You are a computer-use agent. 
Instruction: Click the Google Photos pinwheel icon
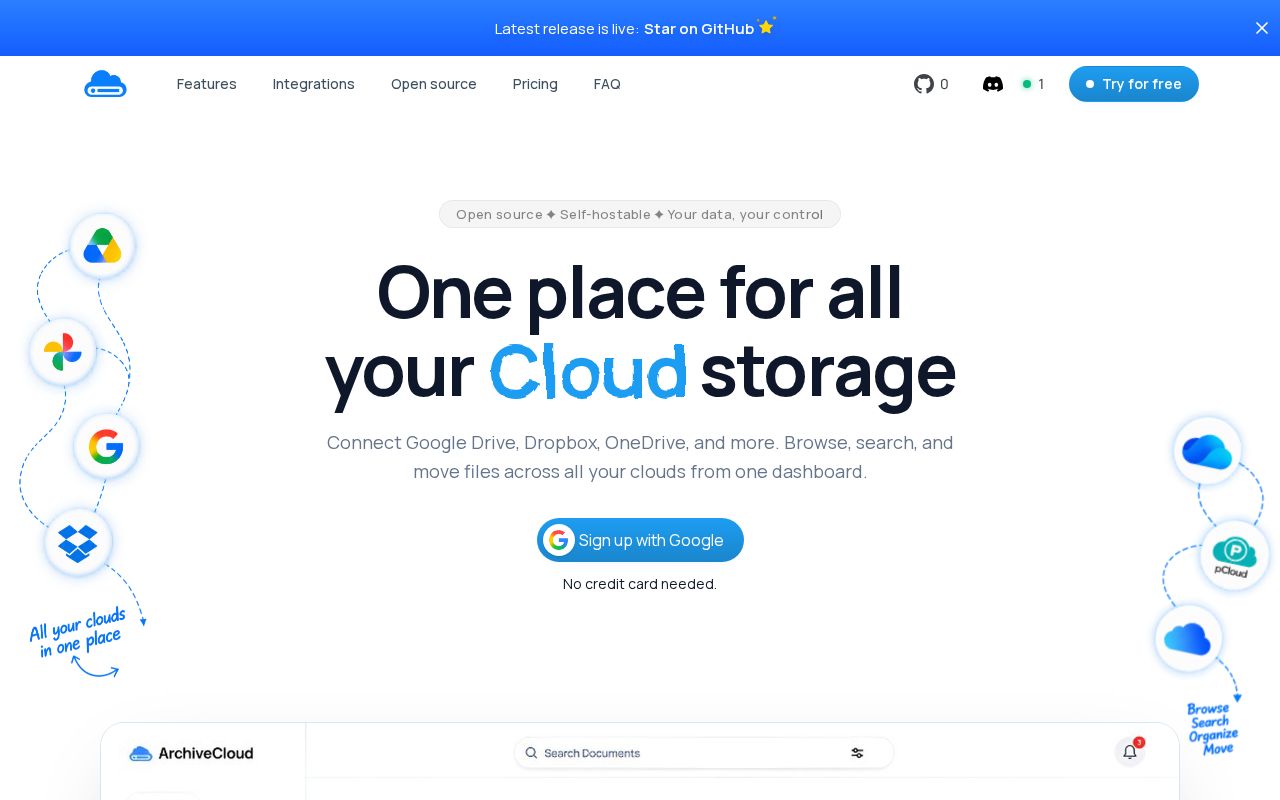point(62,351)
